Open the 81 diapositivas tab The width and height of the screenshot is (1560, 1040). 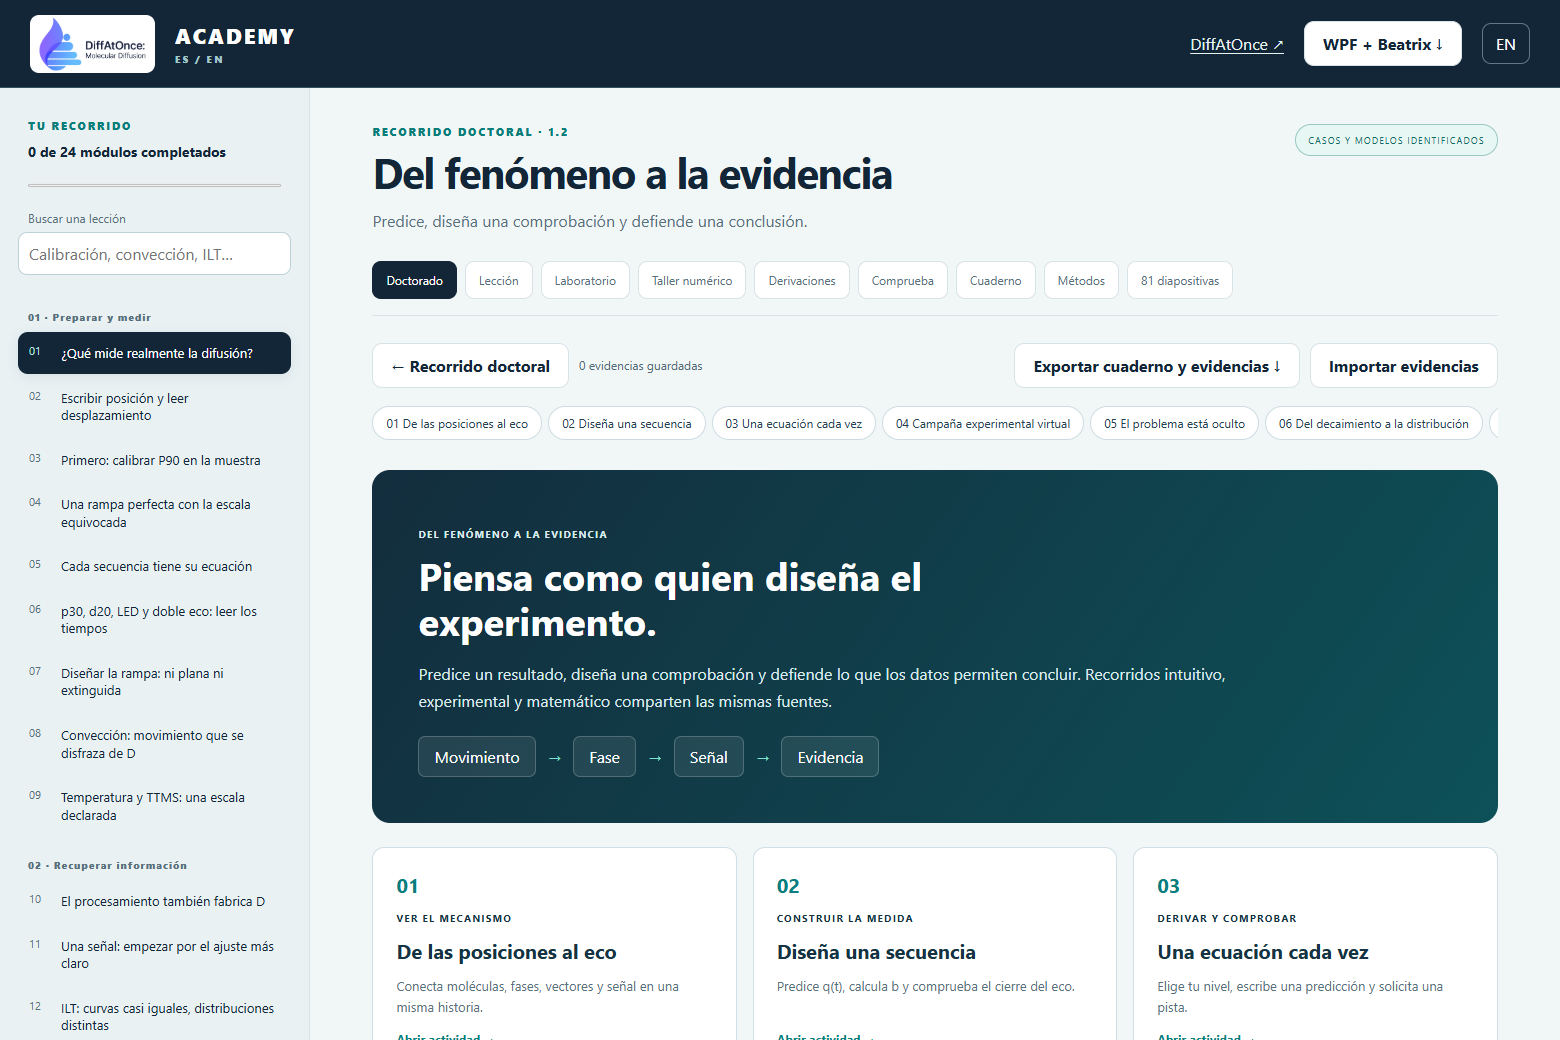[x=1180, y=280]
